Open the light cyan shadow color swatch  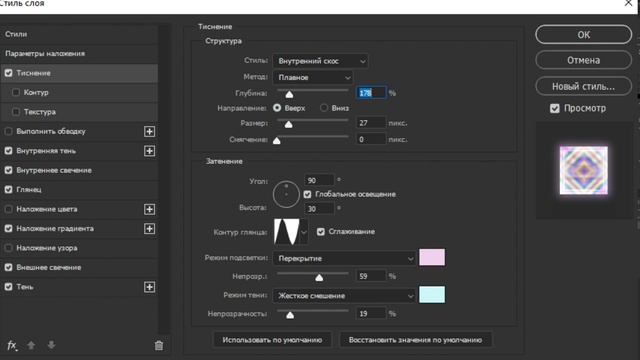pos(432,295)
